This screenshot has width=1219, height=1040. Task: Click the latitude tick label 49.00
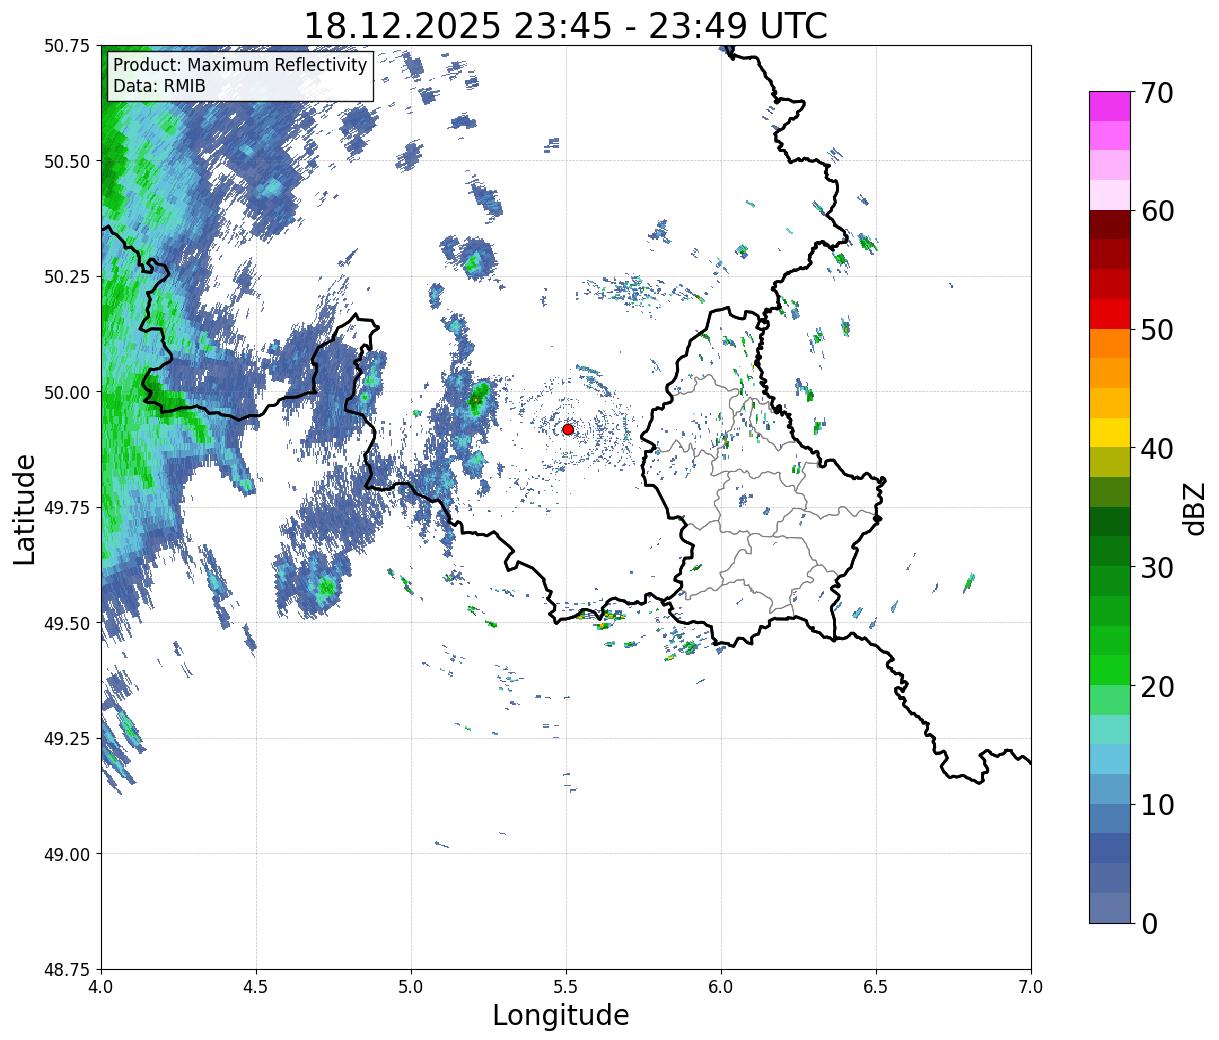[x=67, y=854]
